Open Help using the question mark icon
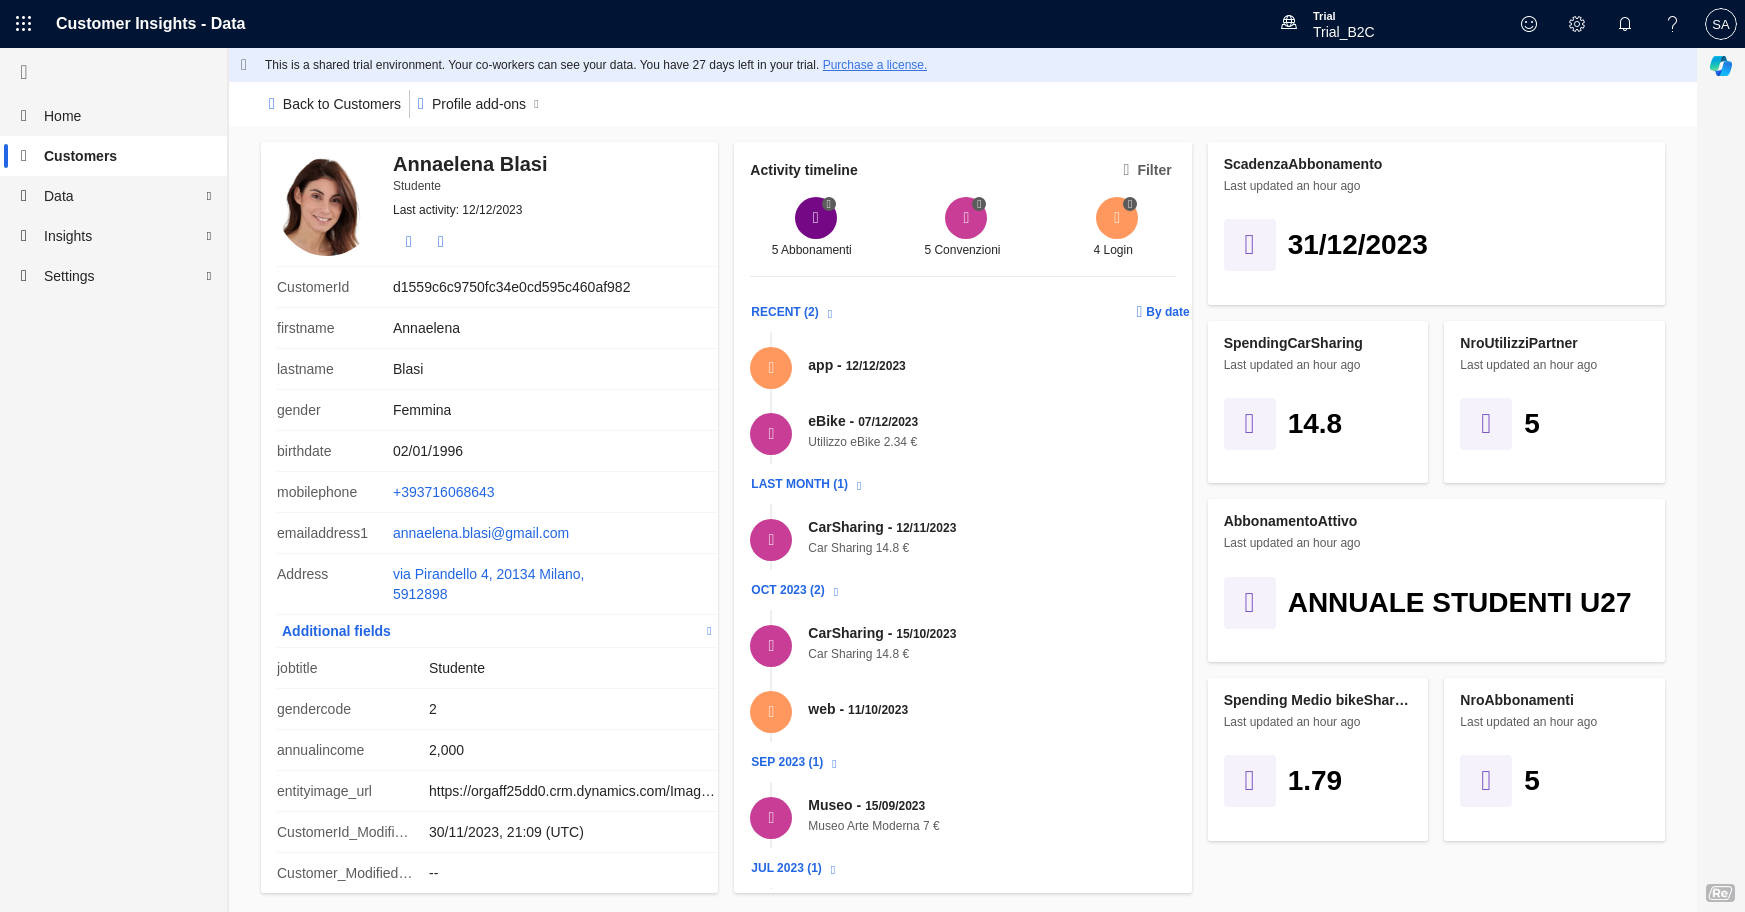Image resolution: width=1745 pixels, height=912 pixels. [x=1672, y=24]
